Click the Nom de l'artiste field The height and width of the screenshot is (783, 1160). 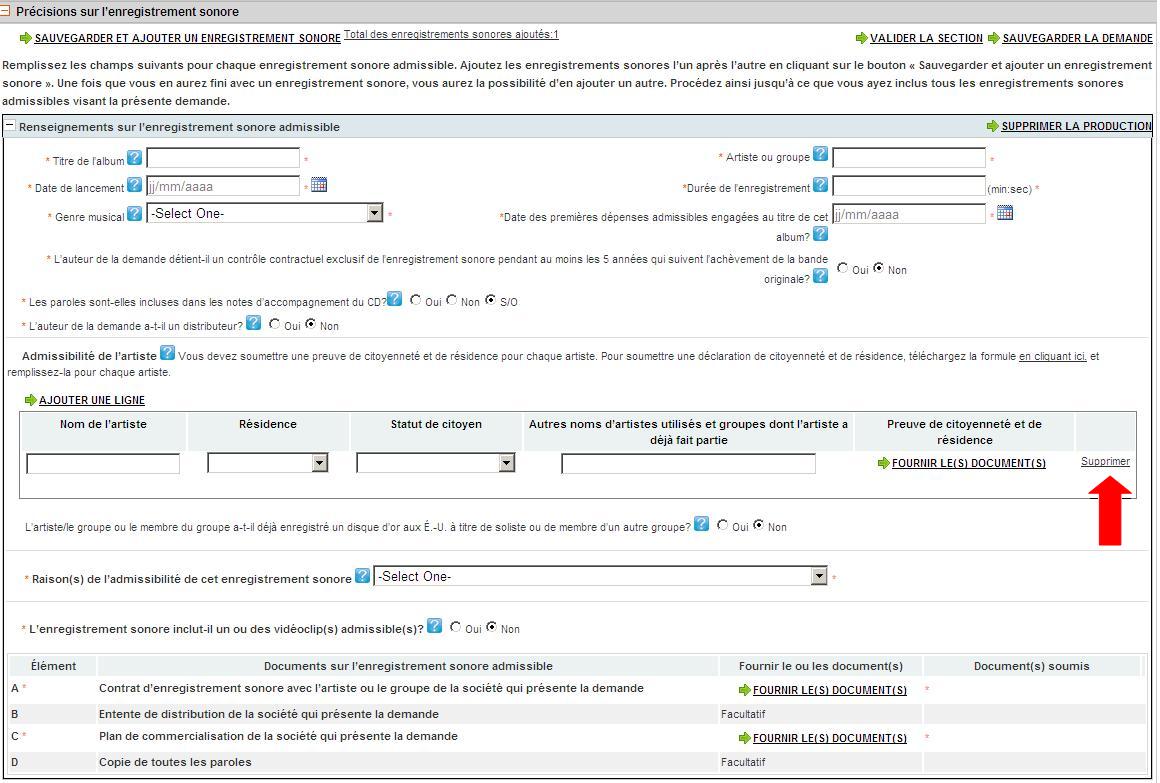[x=103, y=463]
